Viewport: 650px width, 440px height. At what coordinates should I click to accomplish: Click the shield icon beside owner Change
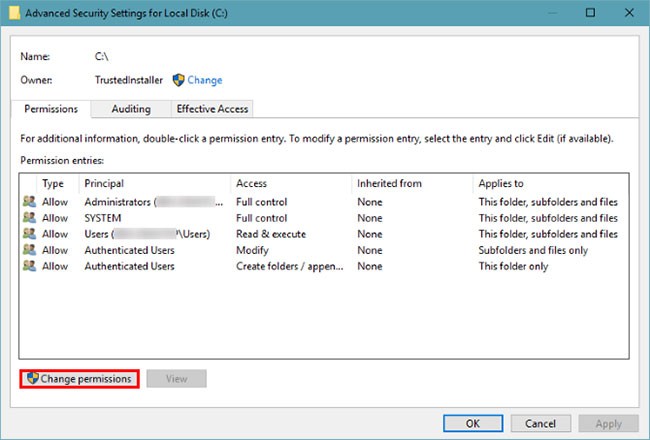pos(179,80)
